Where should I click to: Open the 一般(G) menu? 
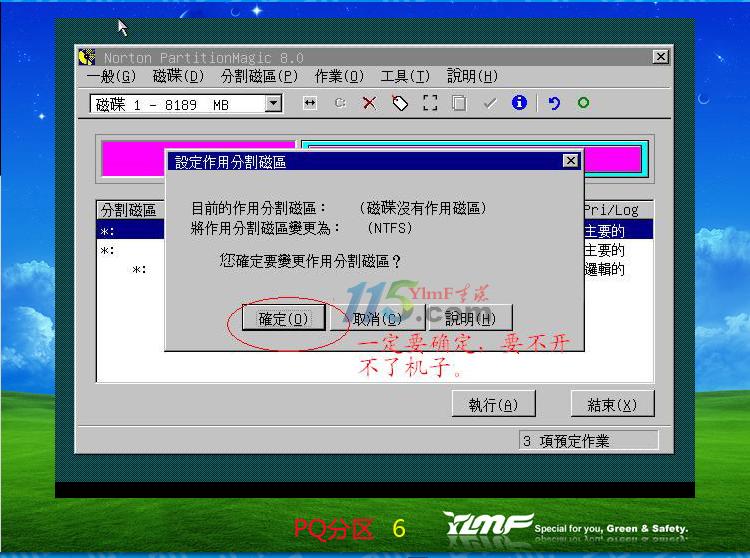pyautogui.click(x=111, y=76)
